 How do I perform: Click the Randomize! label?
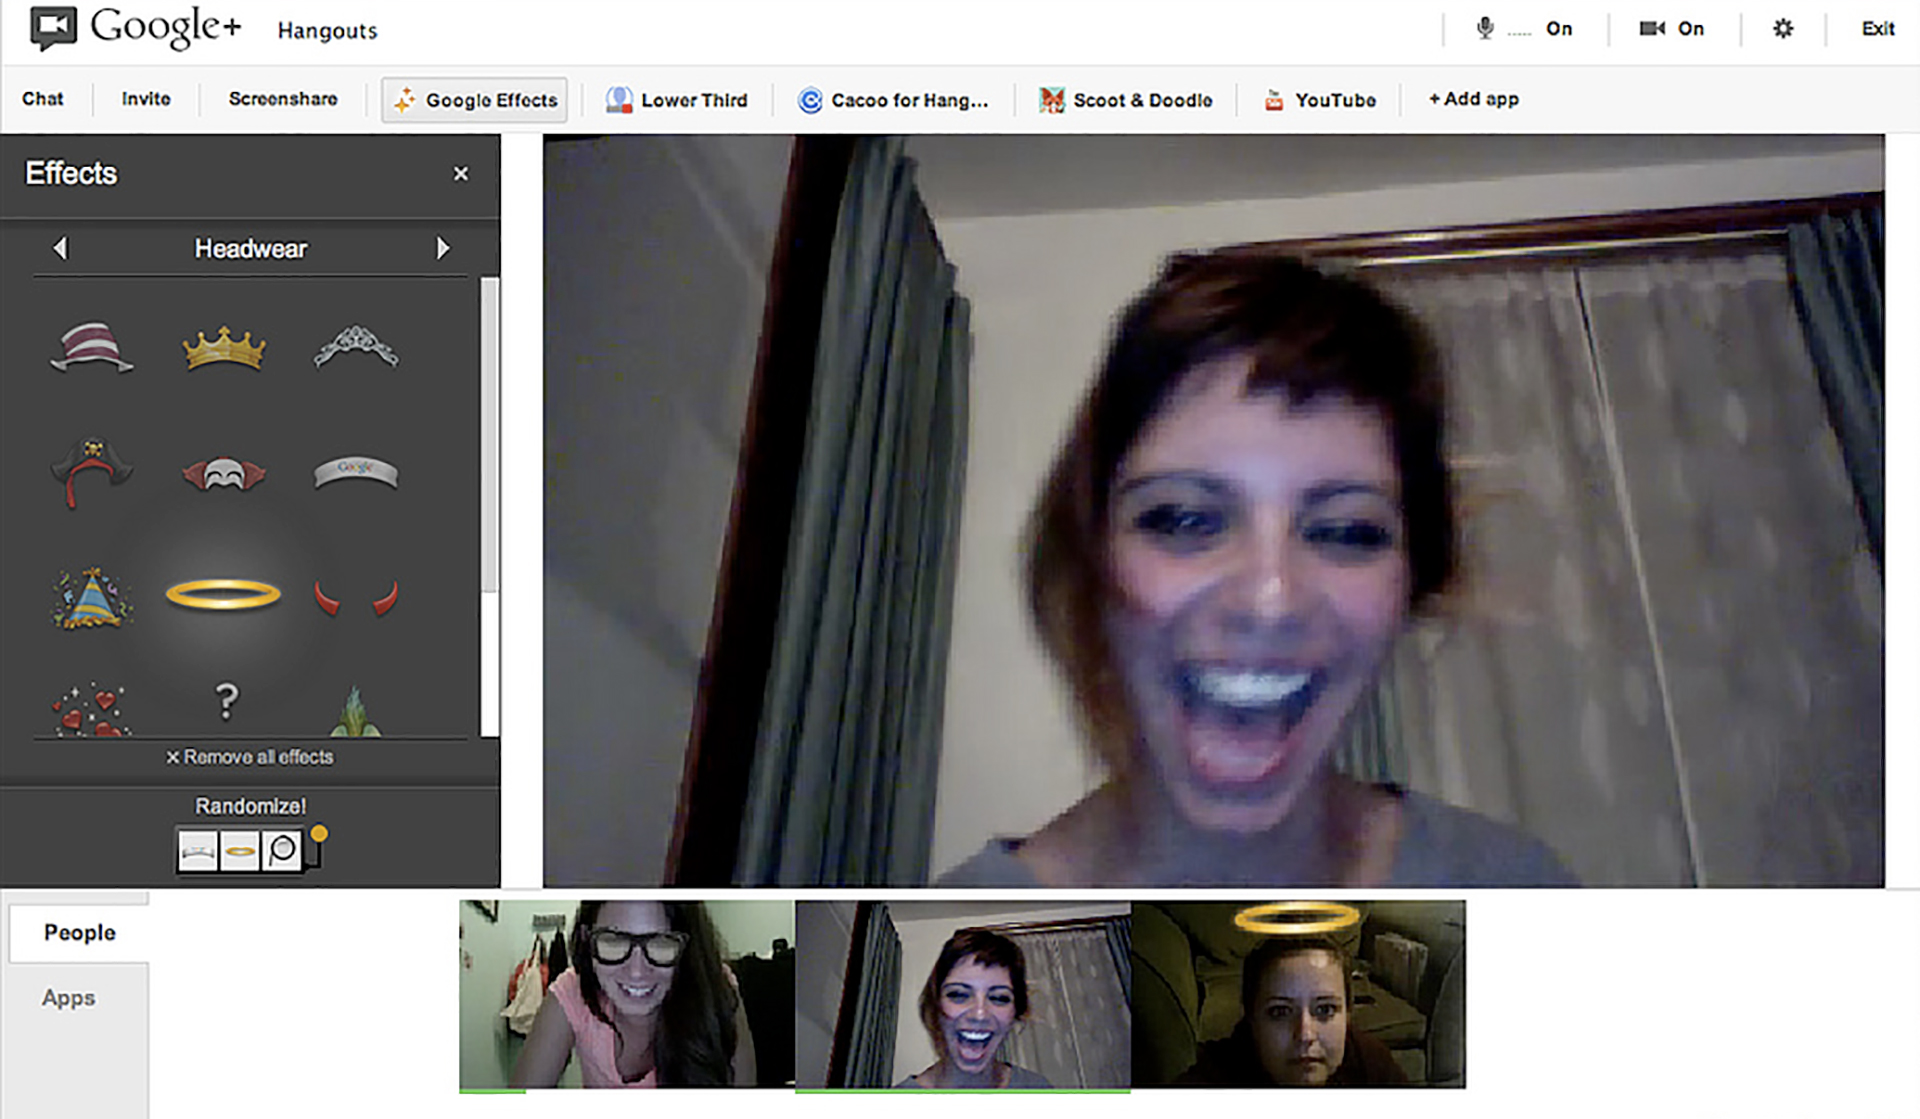[x=251, y=806]
